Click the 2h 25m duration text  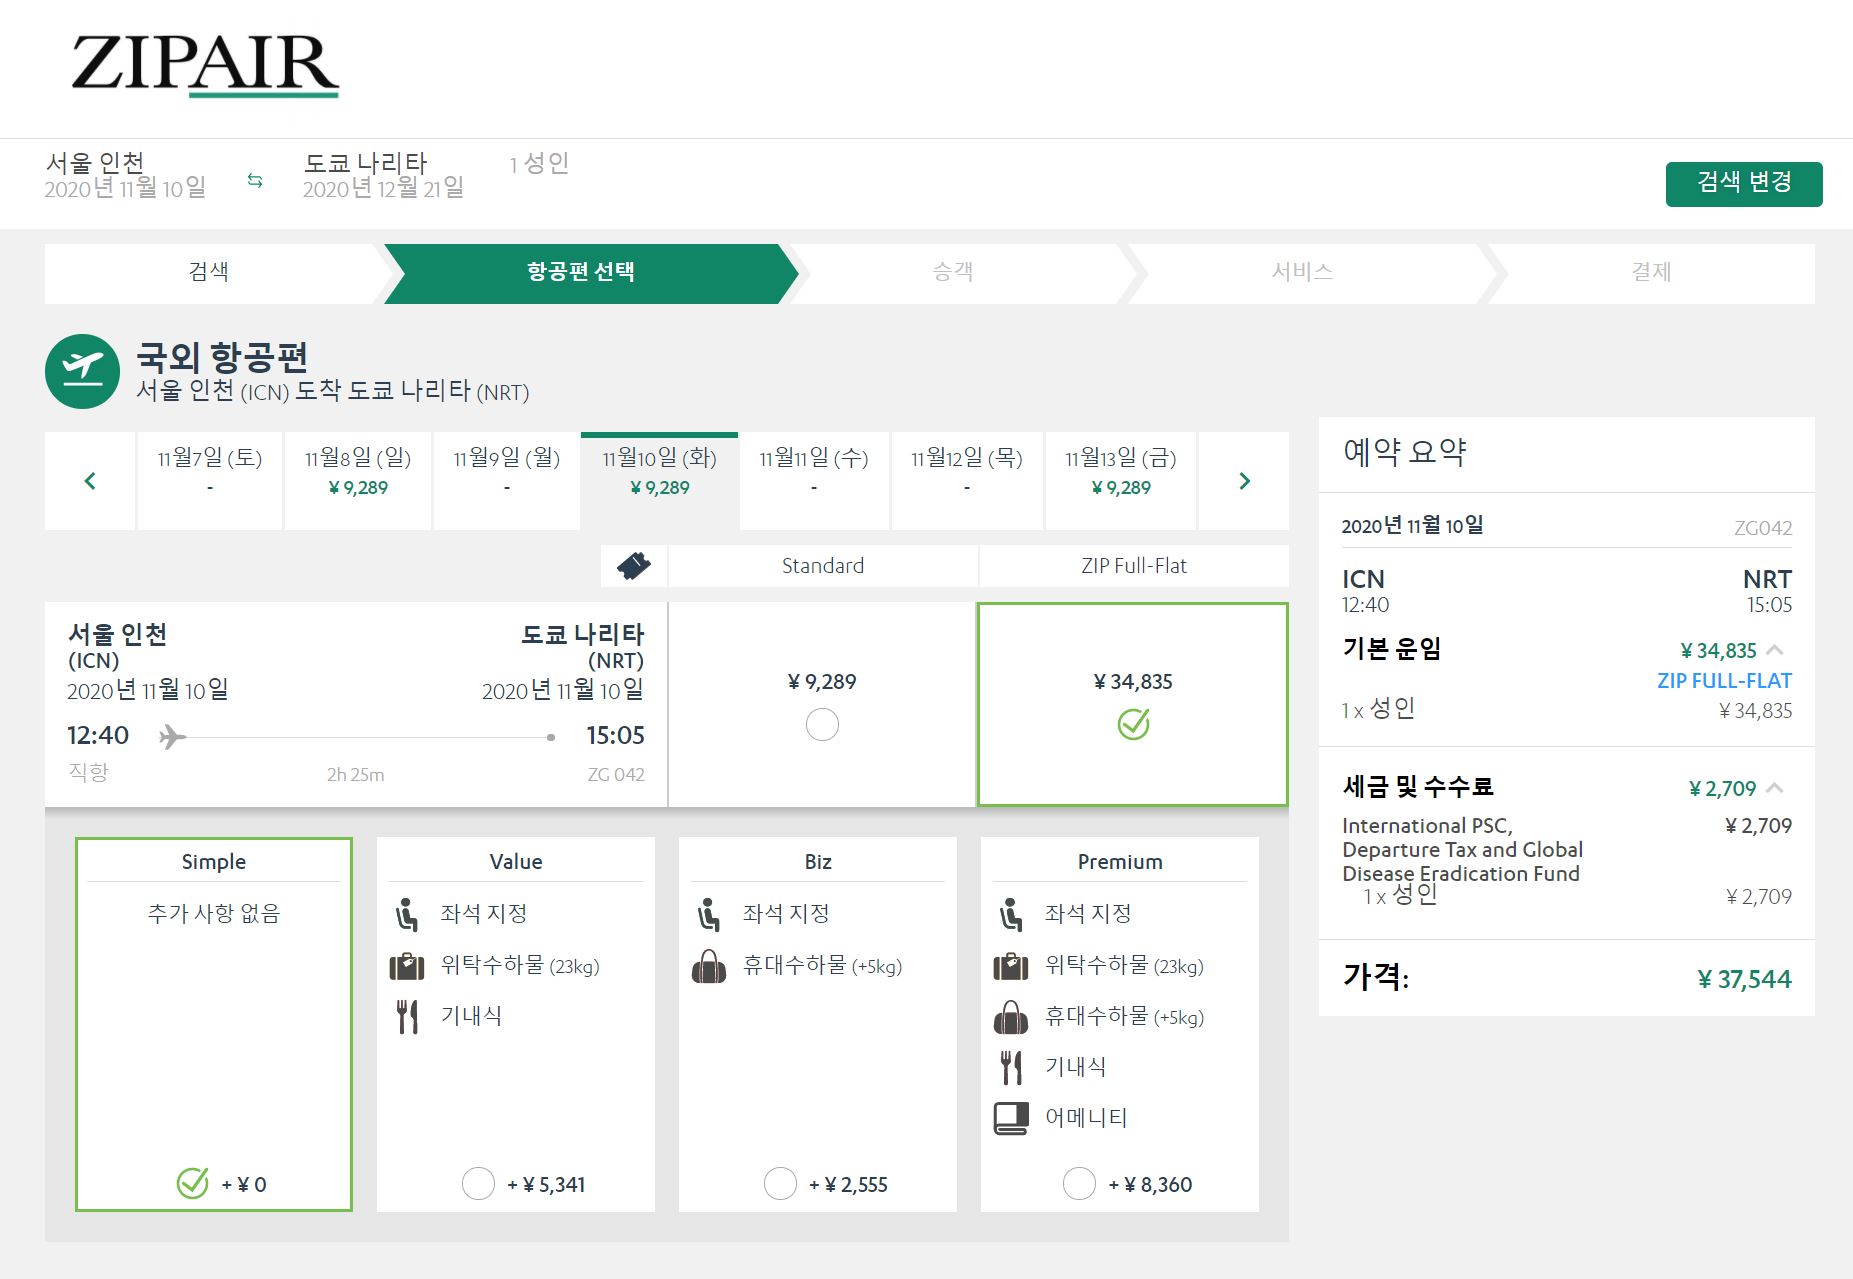(355, 774)
